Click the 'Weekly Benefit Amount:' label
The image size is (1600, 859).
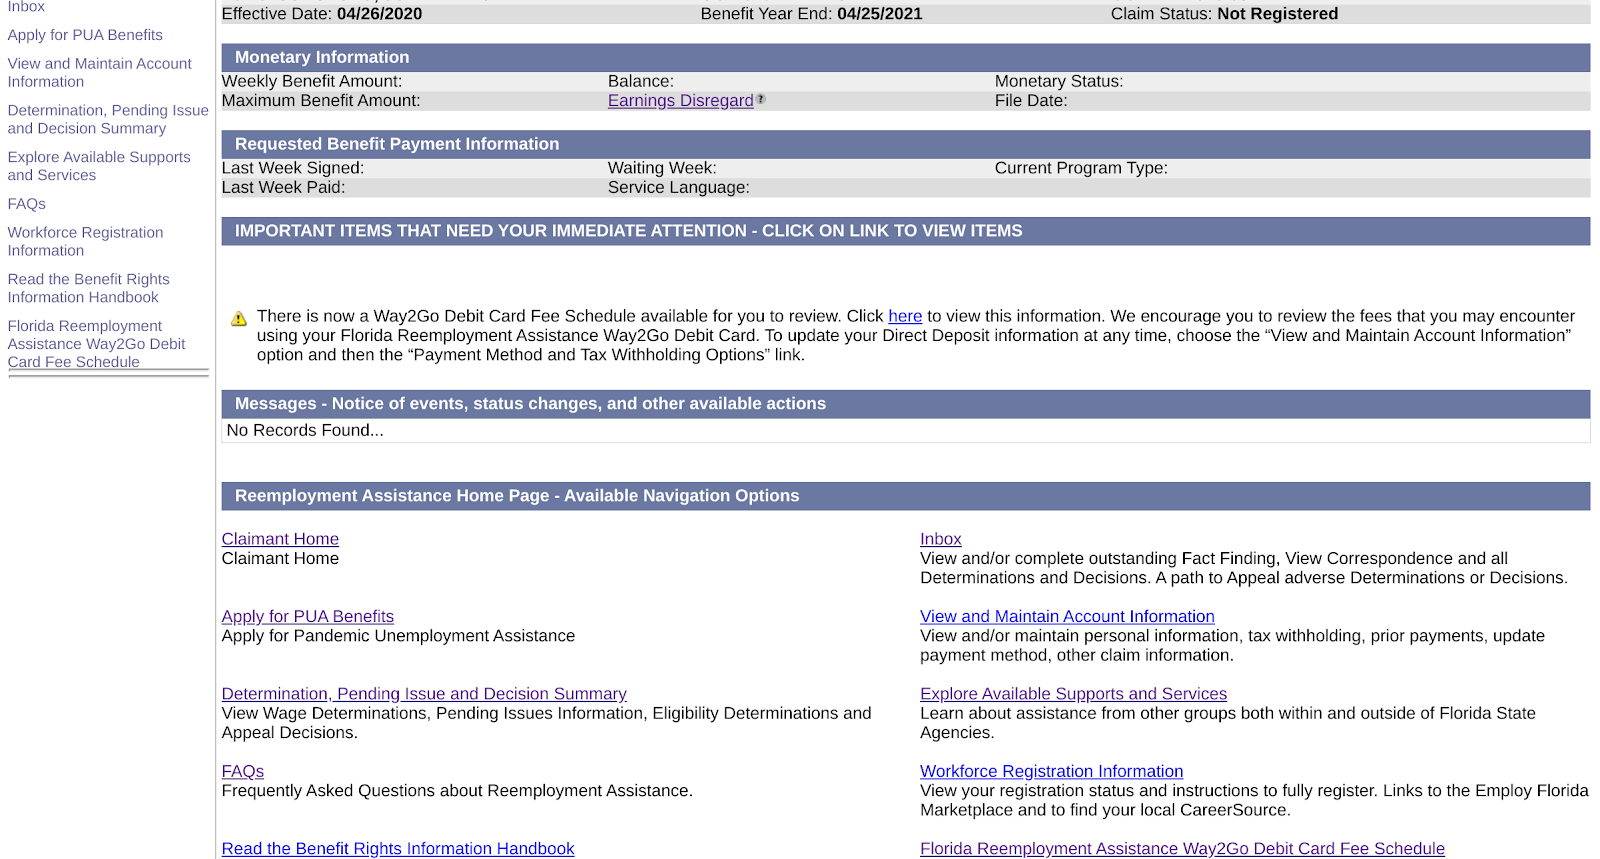pos(312,82)
